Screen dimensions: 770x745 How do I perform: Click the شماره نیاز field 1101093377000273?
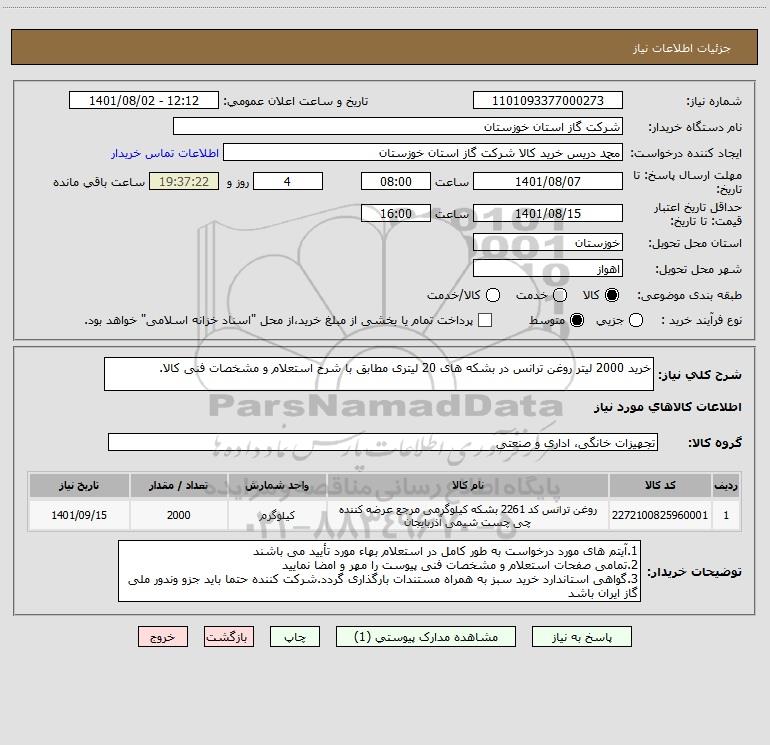(x=548, y=100)
